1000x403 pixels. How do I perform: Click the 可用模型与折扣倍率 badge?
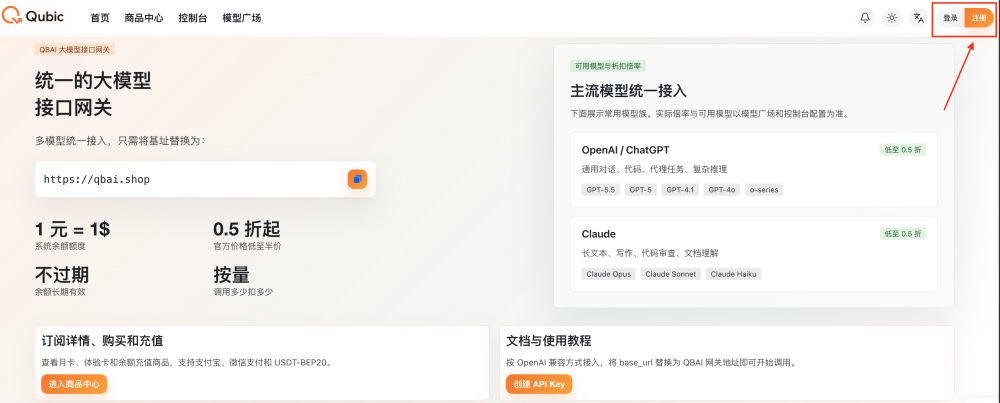(609, 66)
